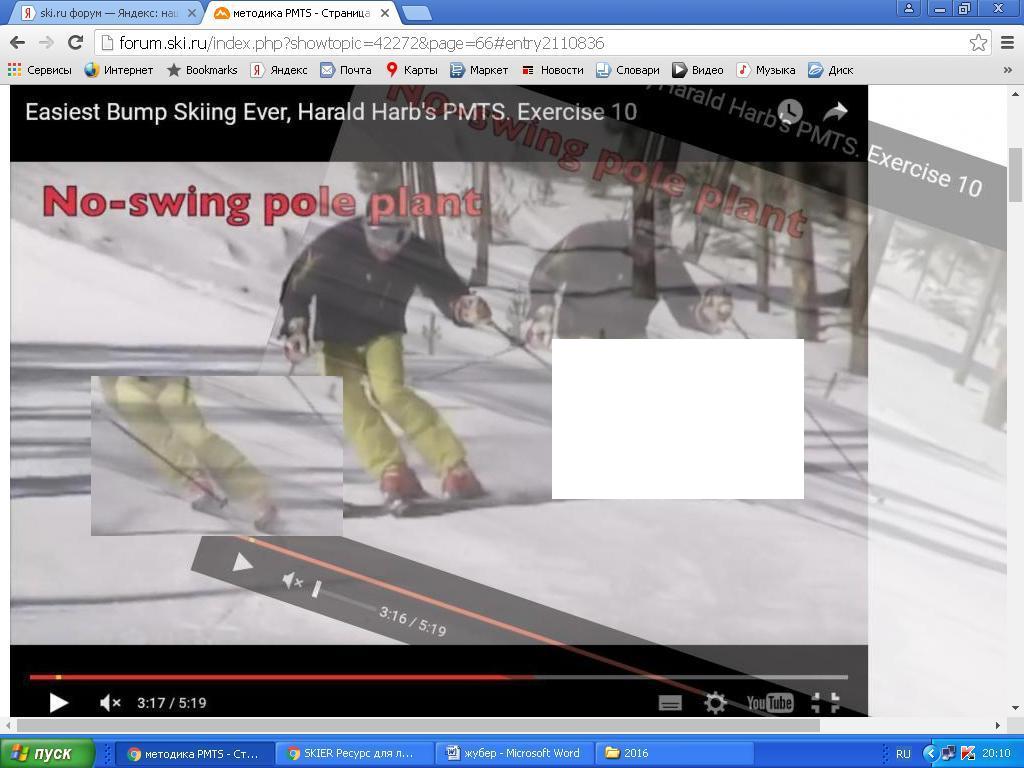
Task: Click the 20:10 taskbar clock
Action: (x=996, y=754)
